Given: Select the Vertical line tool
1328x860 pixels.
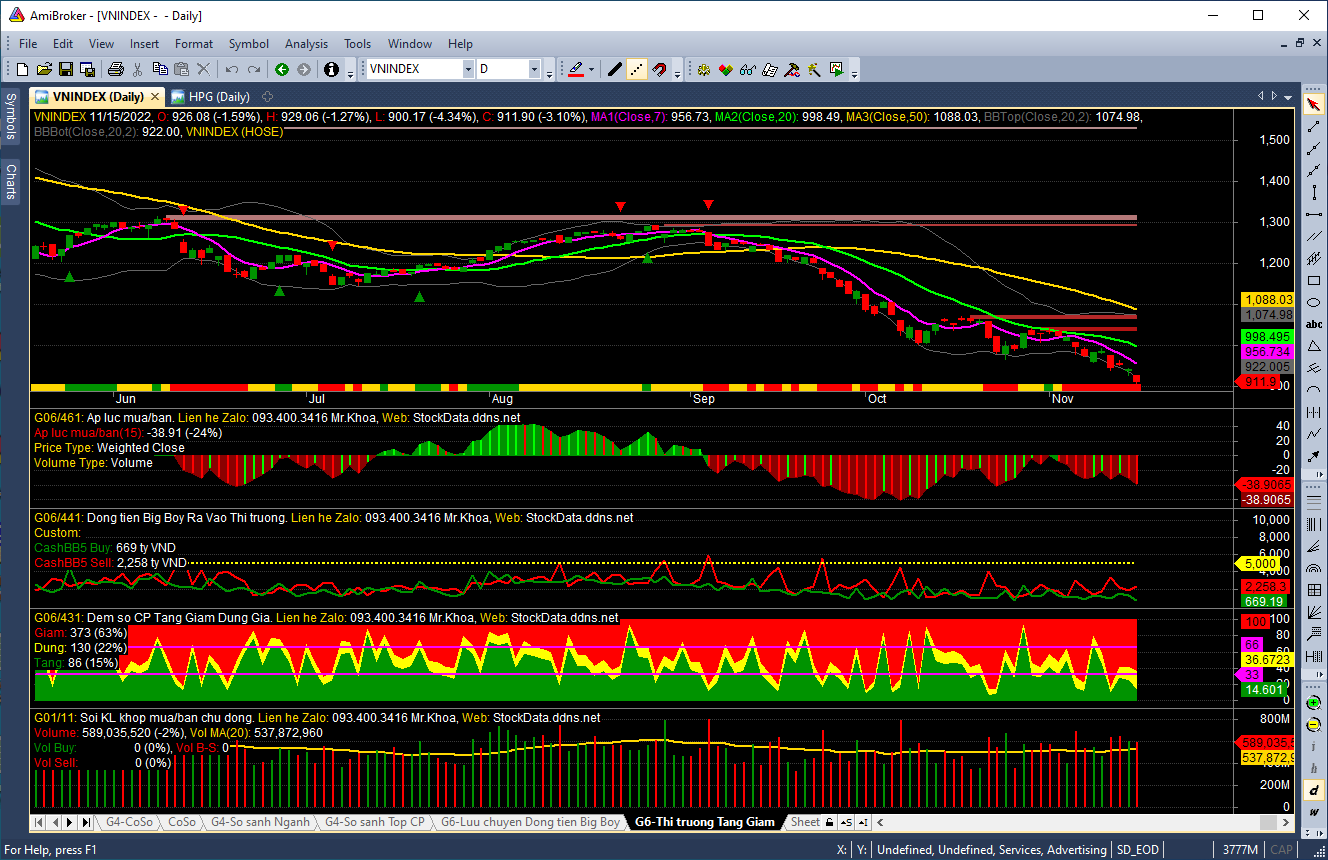Looking at the screenshot, I should tap(1313, 191).
